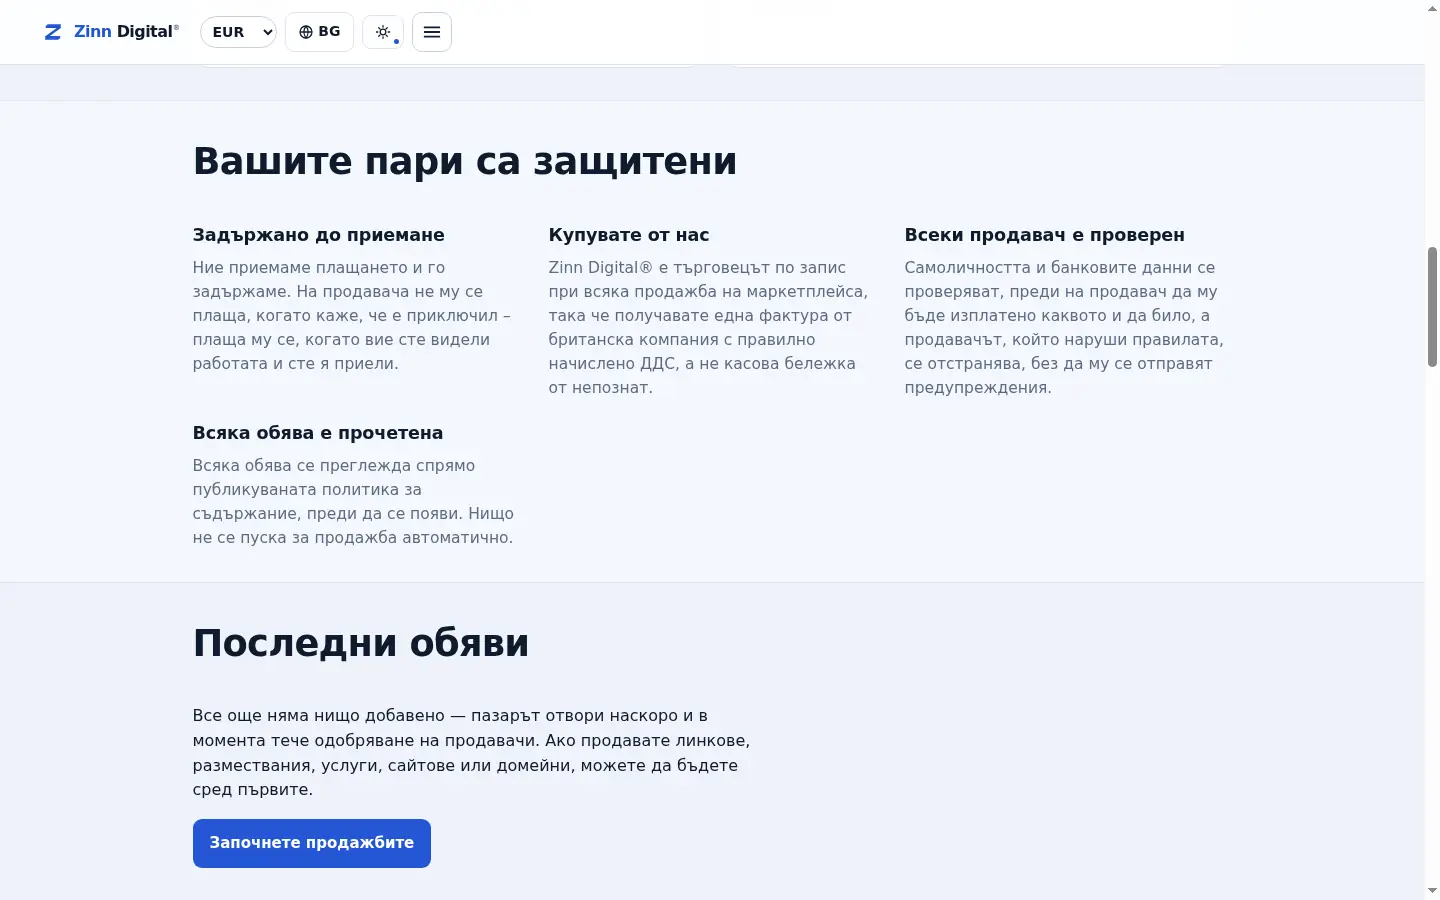This screenshot has width=1440, height=900.
Task: Select the heading Вашите пари са защитени
Action: point(465,161)
